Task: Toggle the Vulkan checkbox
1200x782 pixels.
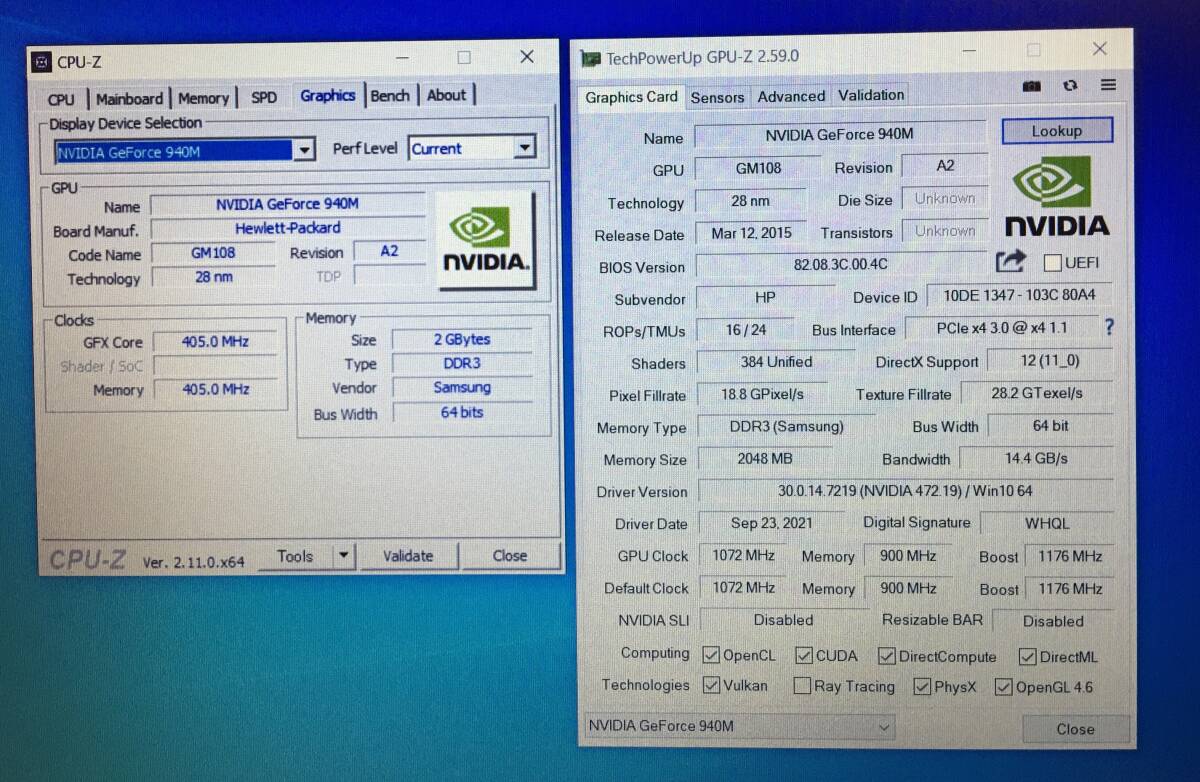Action: point(711,686)
